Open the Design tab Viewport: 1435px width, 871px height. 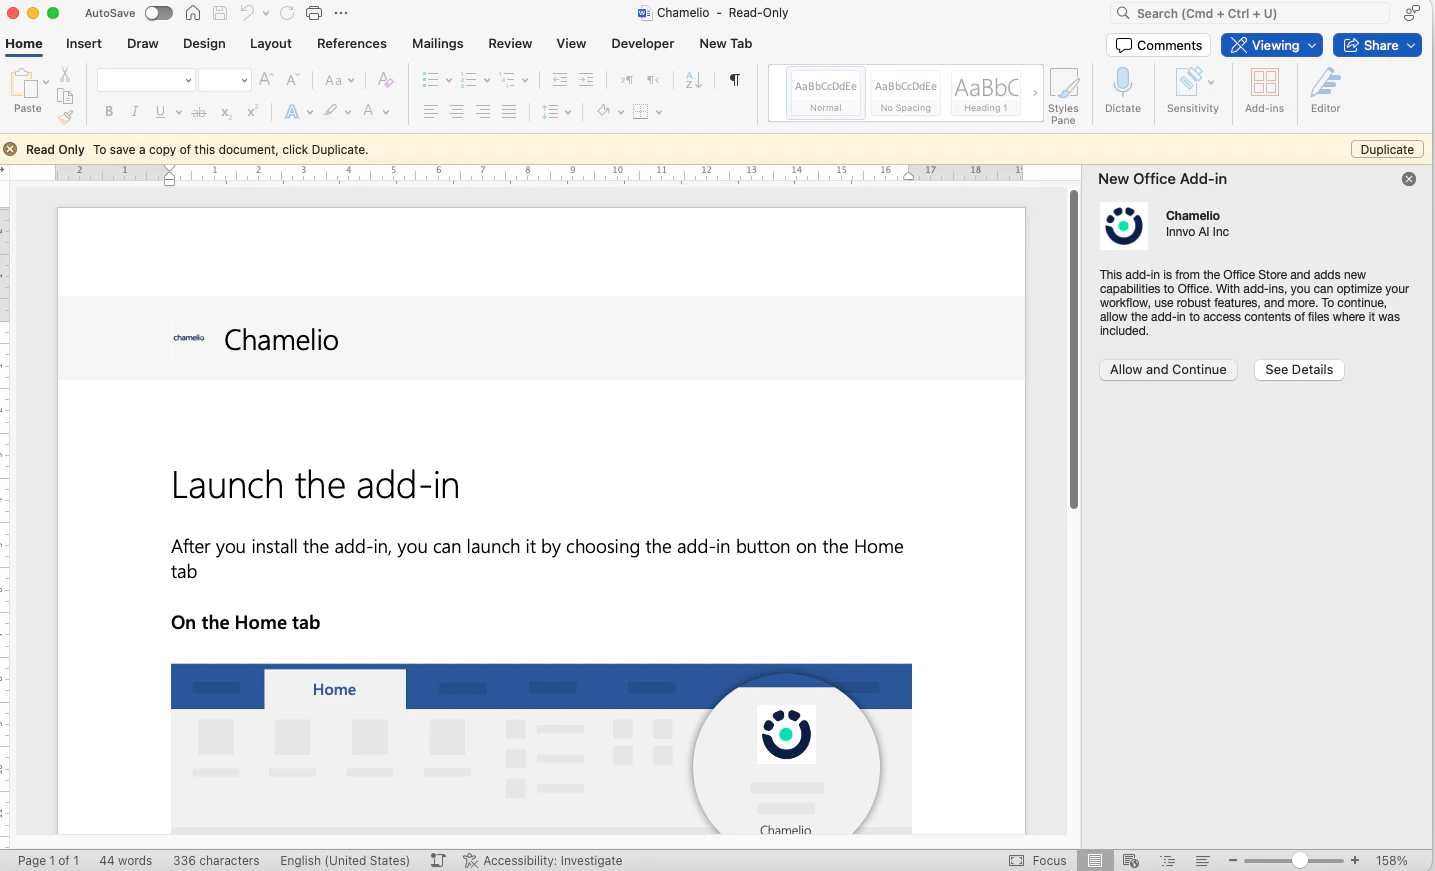pyautogui.click(x=204, y=44)
